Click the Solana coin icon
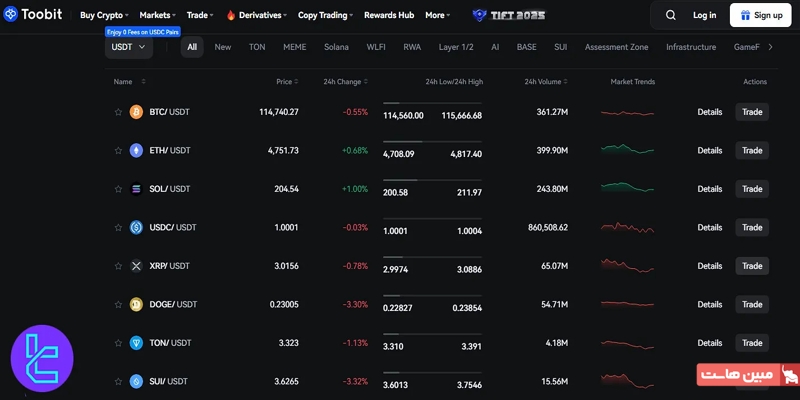The height and width of the screenshot is (400, 800). (x=136, y=189)
